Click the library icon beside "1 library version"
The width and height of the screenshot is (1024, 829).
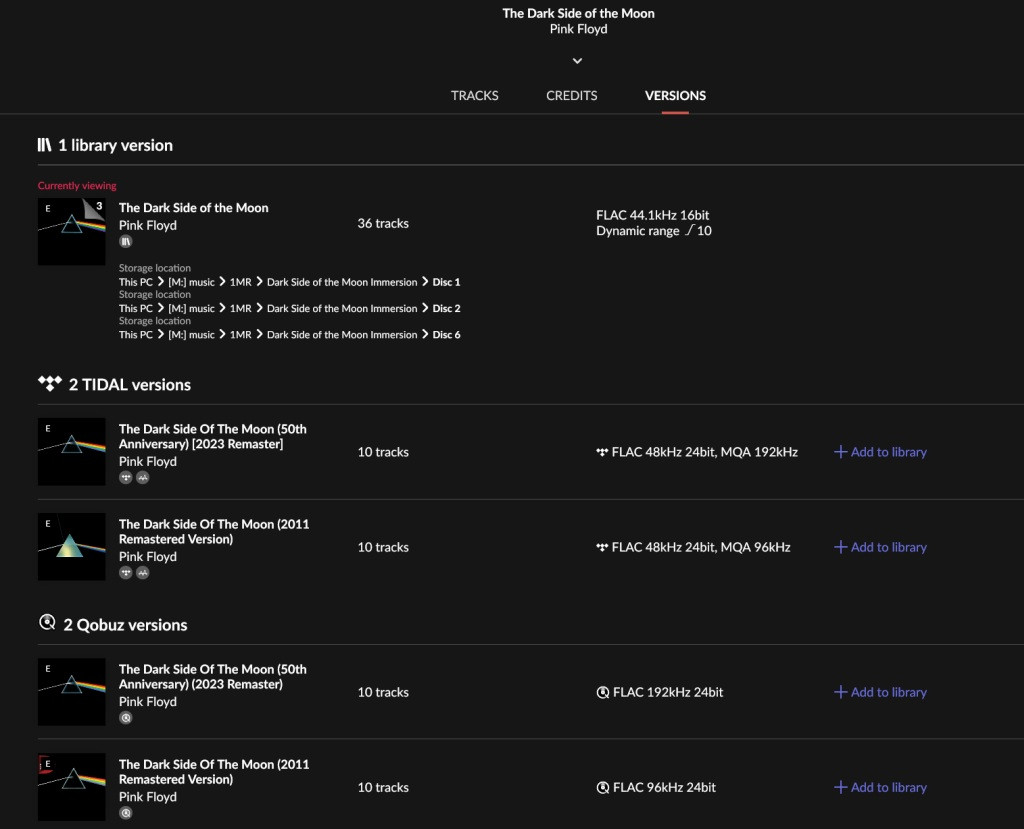44,145
